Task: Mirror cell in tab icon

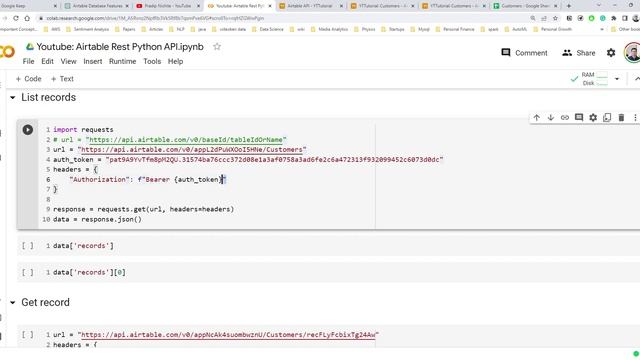Action: pyautogui.click(x=607, y=118)
